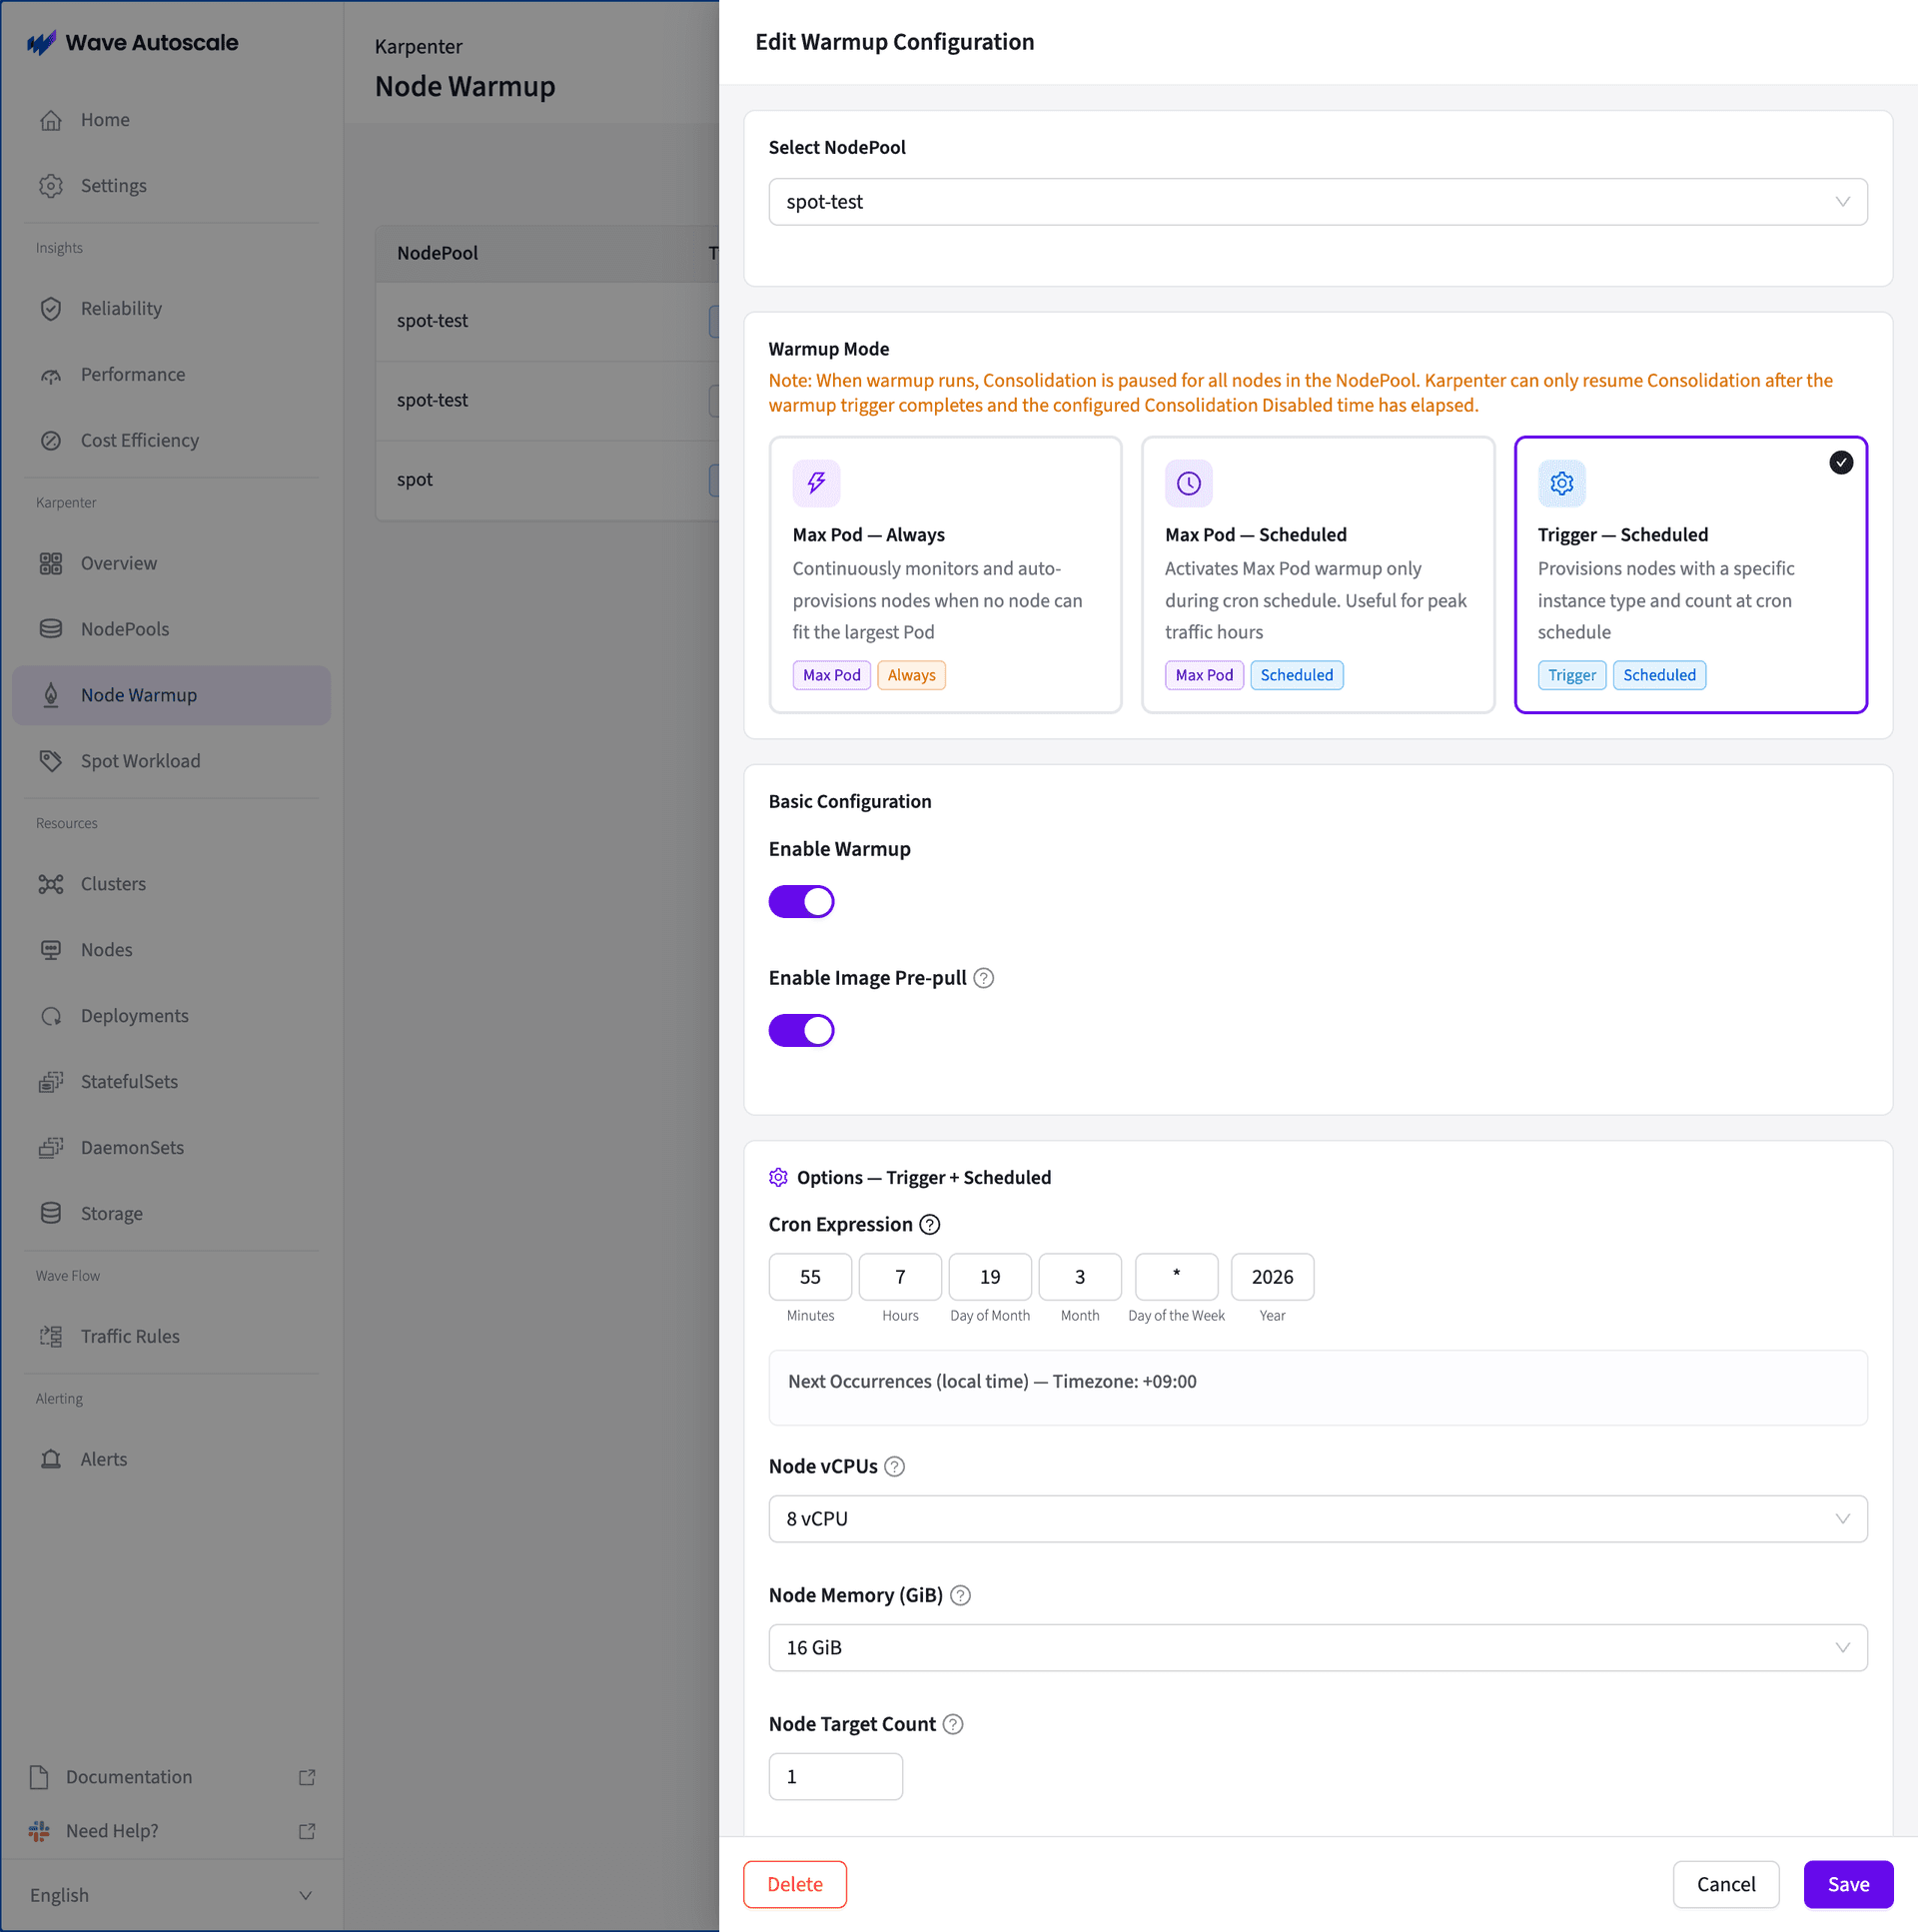The height and width of the screenshot is (1932, 1918).
Task: Click help icon beside Cron Expression
Action: click(x=930, y=1226)
